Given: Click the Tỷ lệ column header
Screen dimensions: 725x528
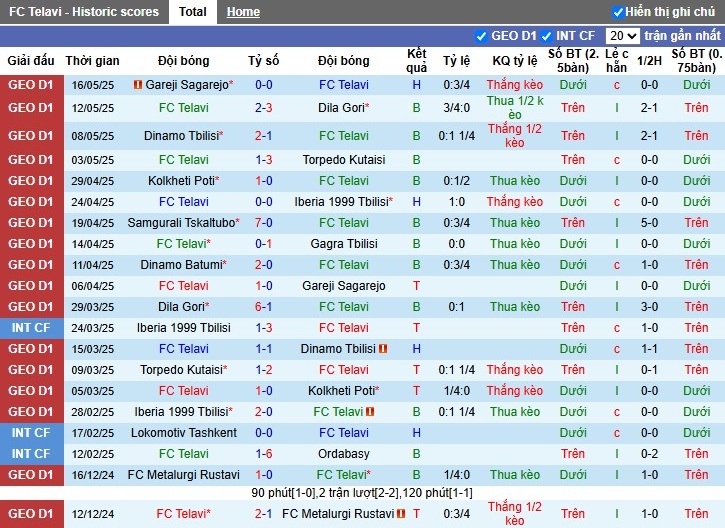Looking at the screenshot, I should point(457,61).
